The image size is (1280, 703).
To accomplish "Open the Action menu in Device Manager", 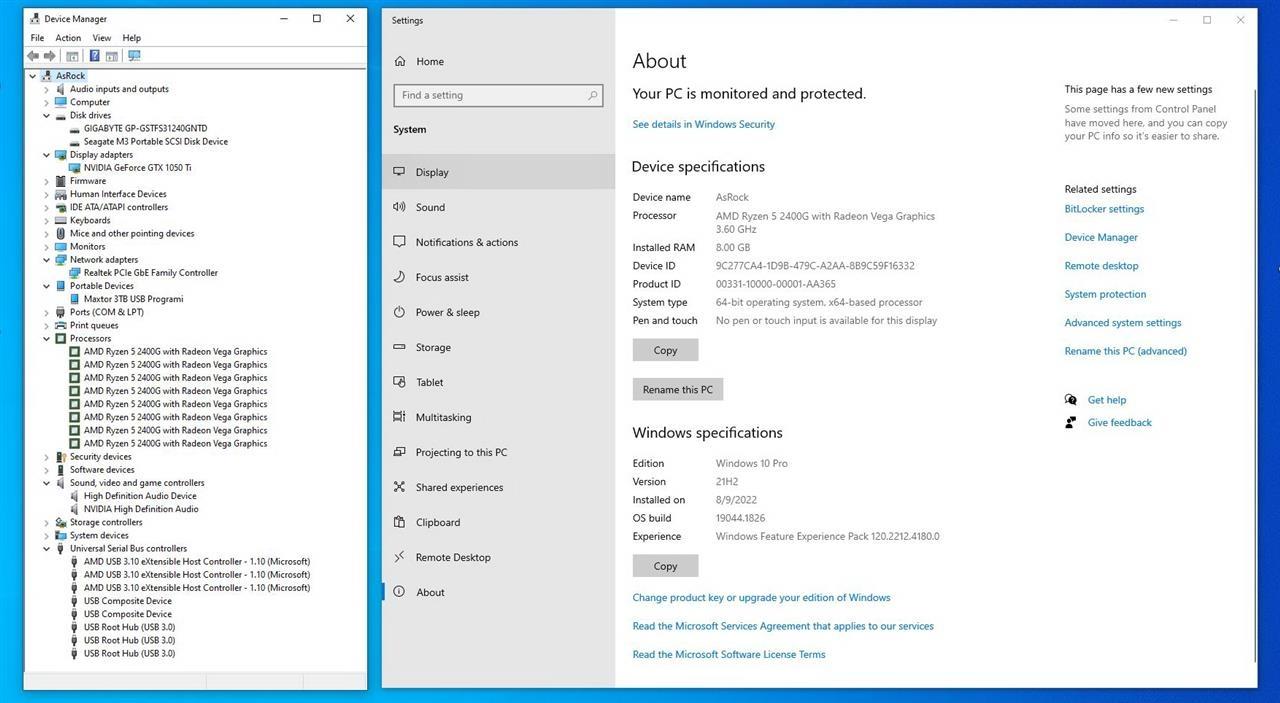I will (68, 38).
